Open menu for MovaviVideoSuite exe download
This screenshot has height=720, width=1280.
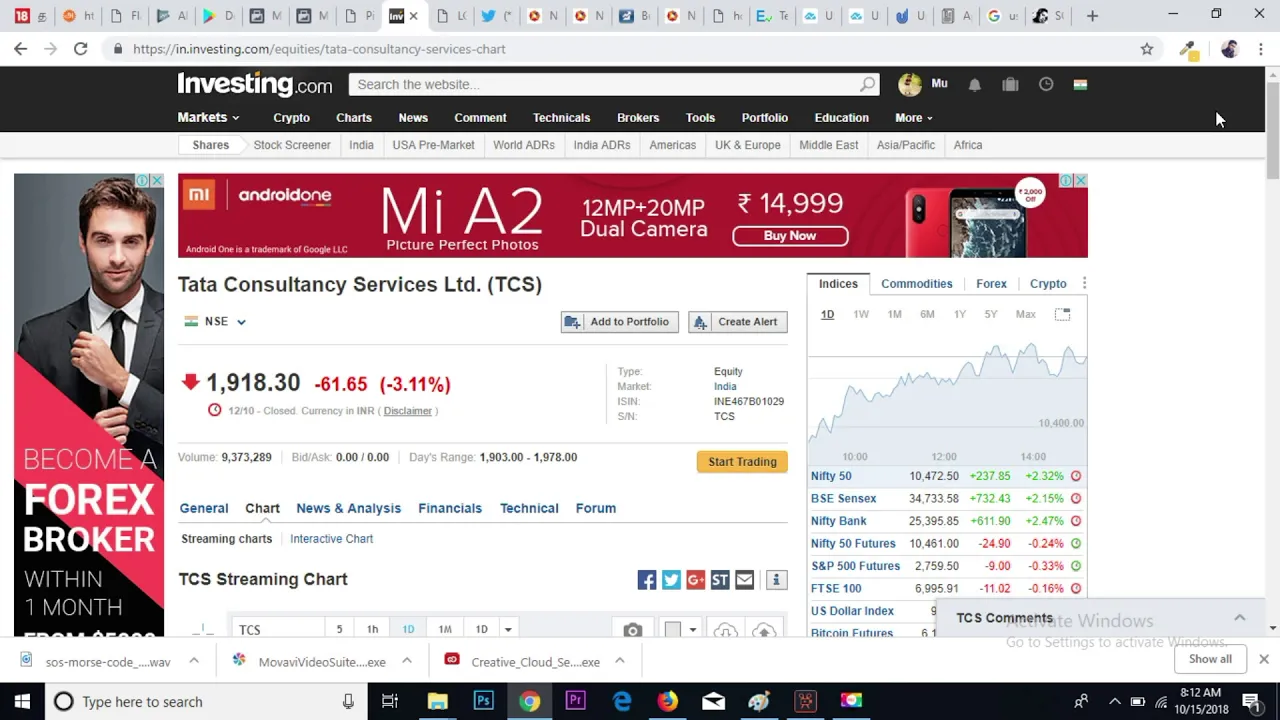point(407,661)
